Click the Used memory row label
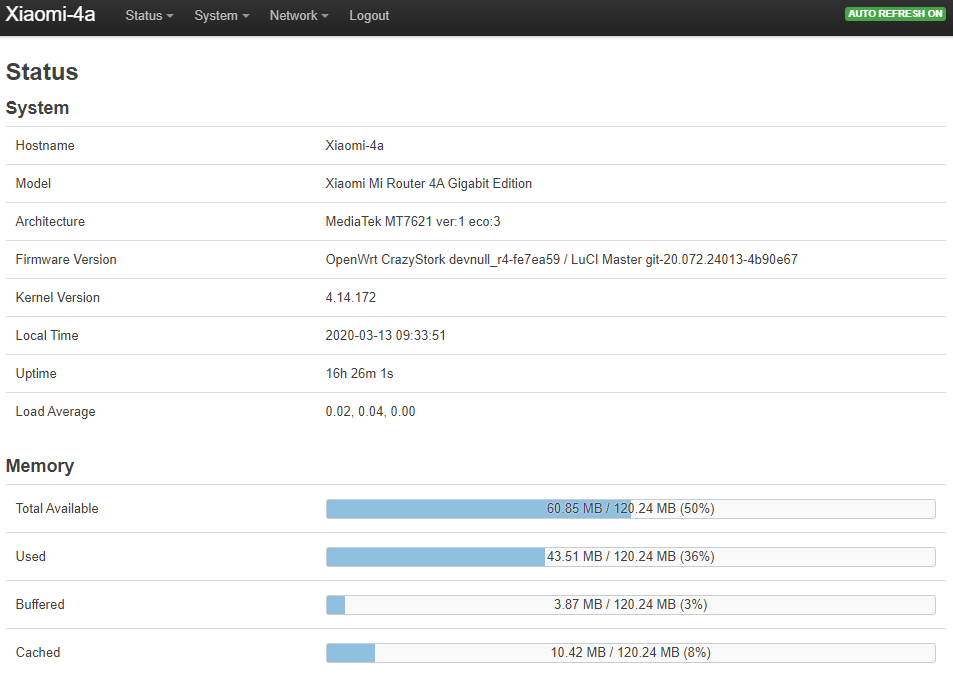 tap(30, 557)
